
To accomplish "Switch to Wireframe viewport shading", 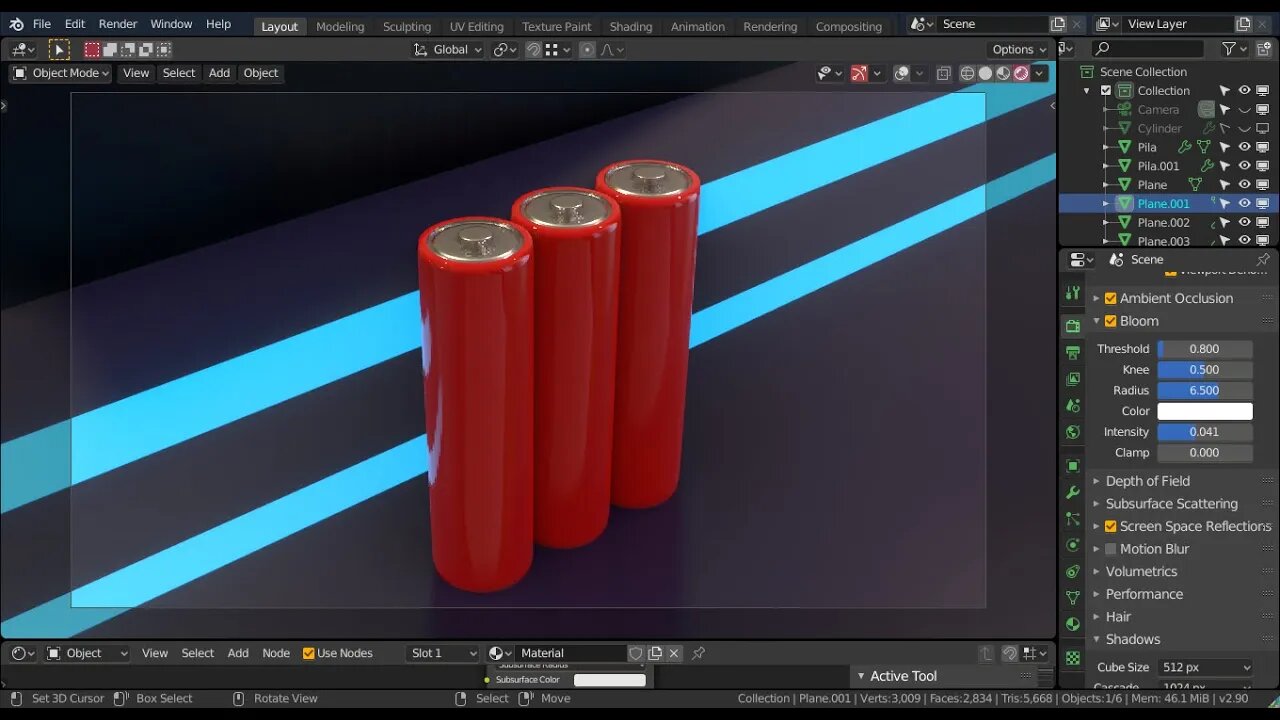I will click(x=967, y=73).
